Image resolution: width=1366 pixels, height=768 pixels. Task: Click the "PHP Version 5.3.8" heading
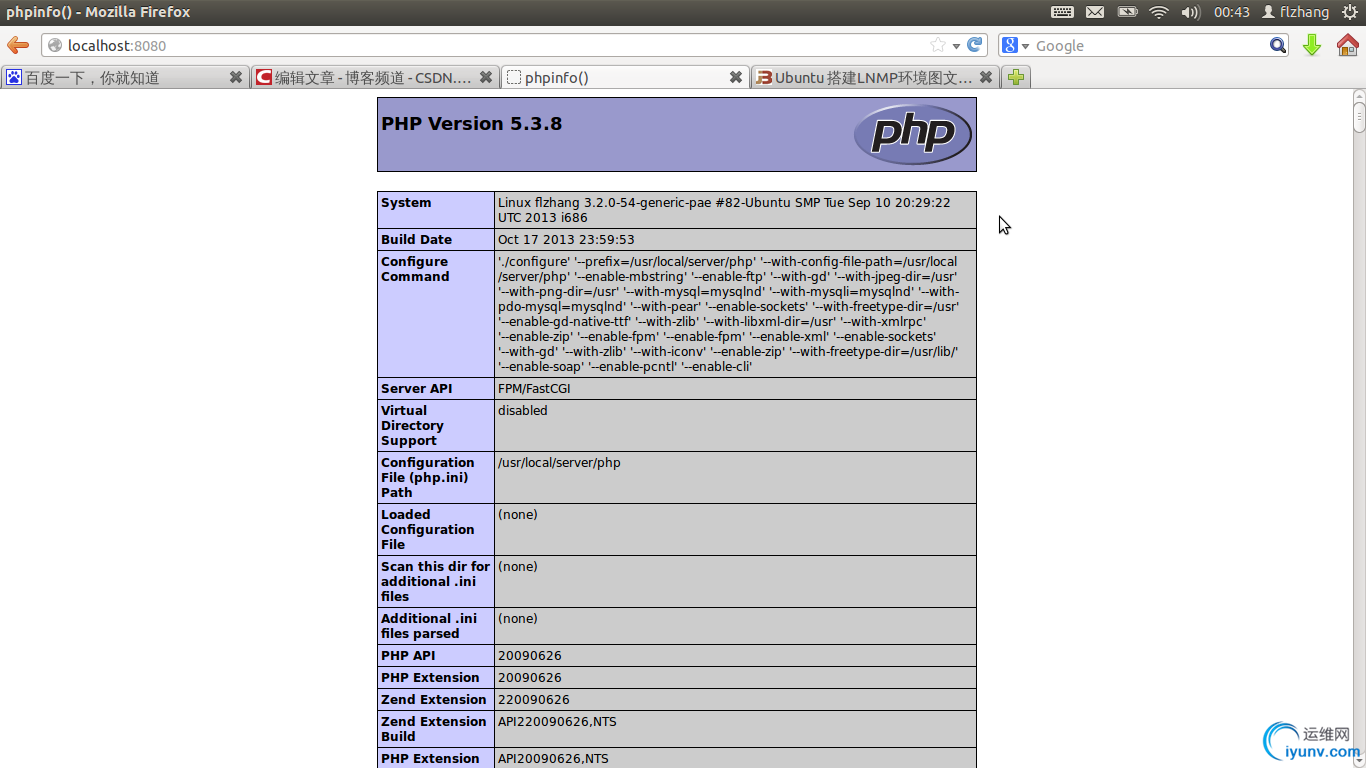(x=471, y=124)
